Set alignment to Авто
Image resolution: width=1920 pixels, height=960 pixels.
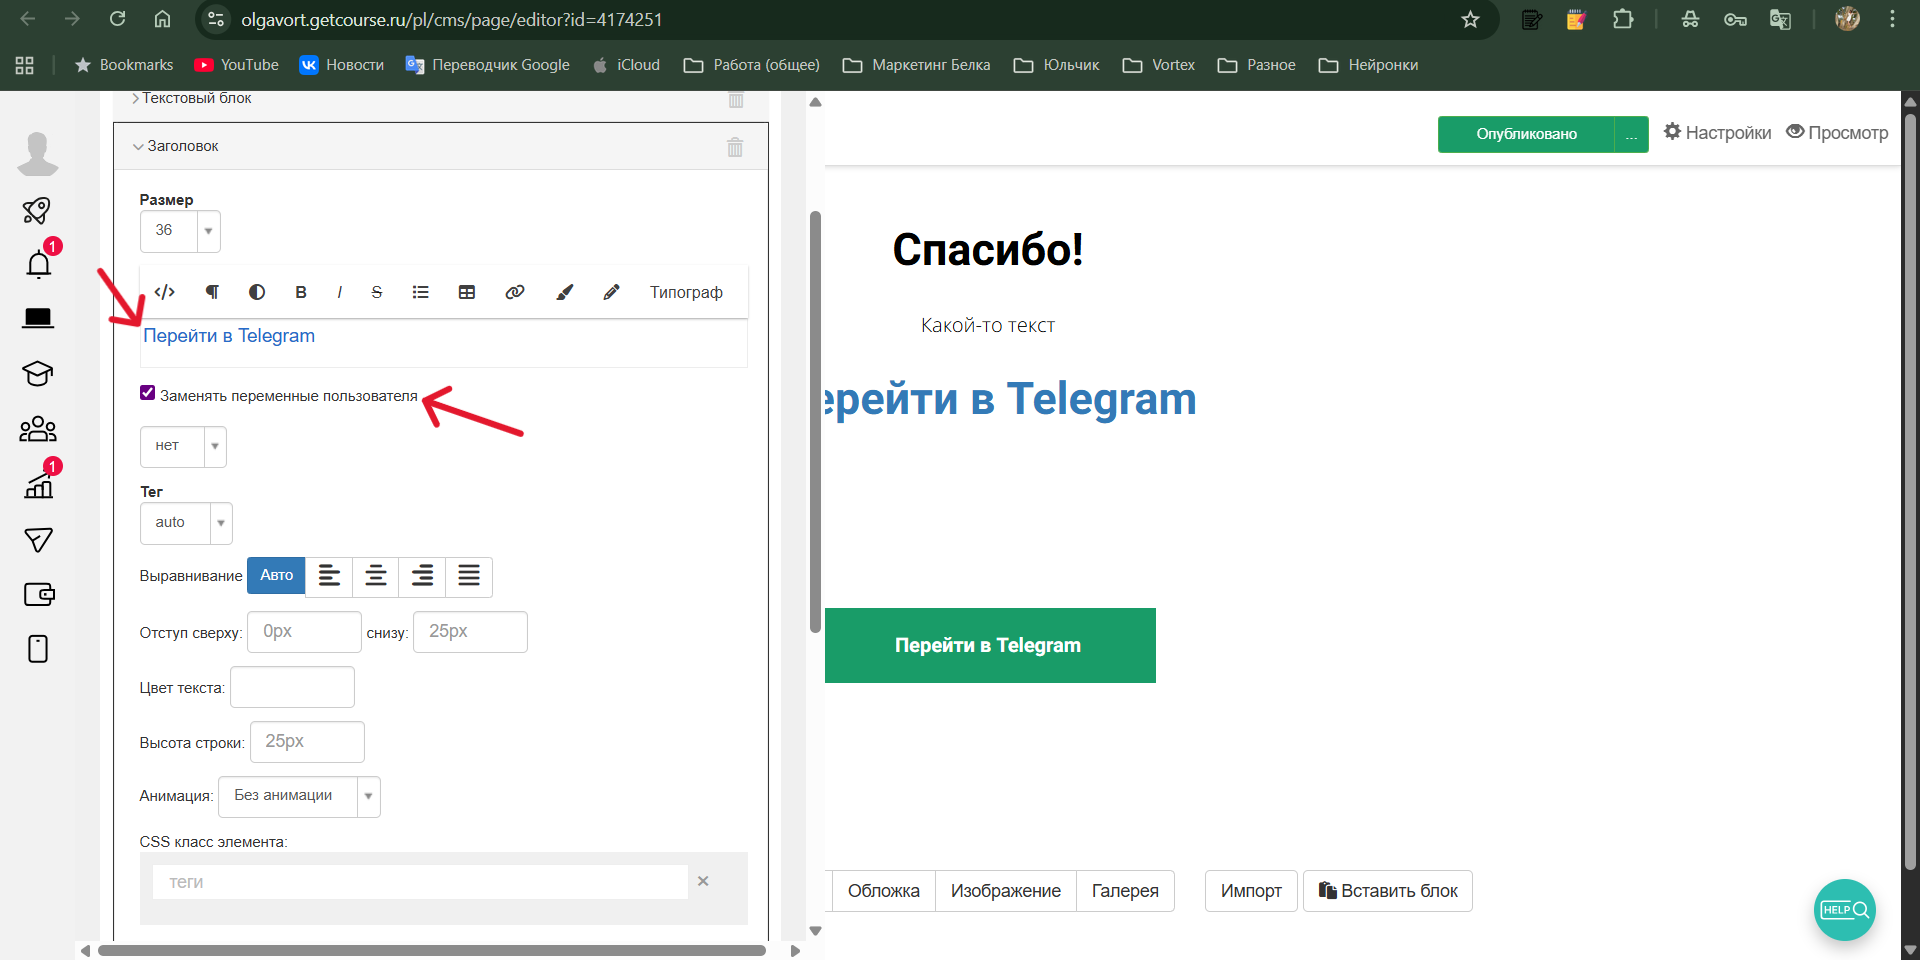pos(276,575)
